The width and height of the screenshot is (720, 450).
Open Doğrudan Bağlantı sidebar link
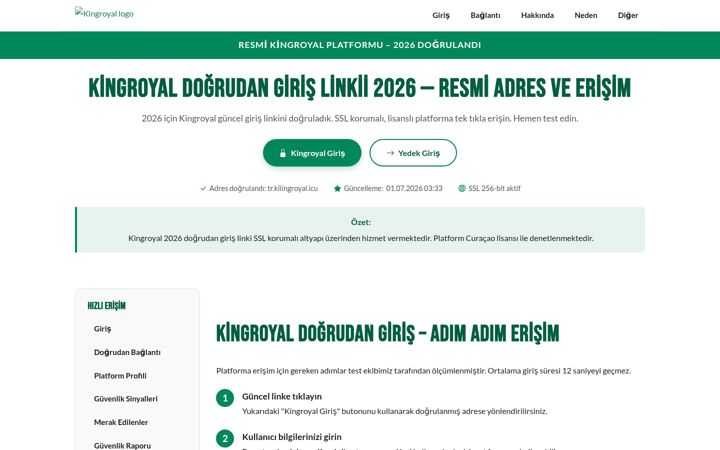point(127,352)
